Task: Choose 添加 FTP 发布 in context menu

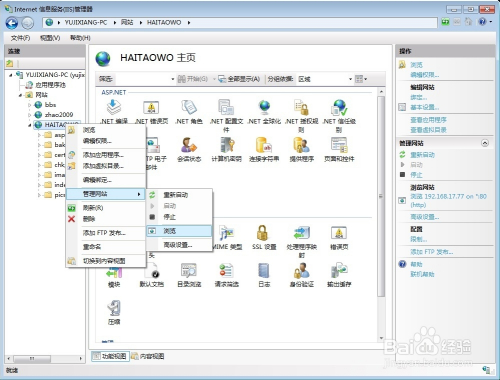Action: point(106,233)
